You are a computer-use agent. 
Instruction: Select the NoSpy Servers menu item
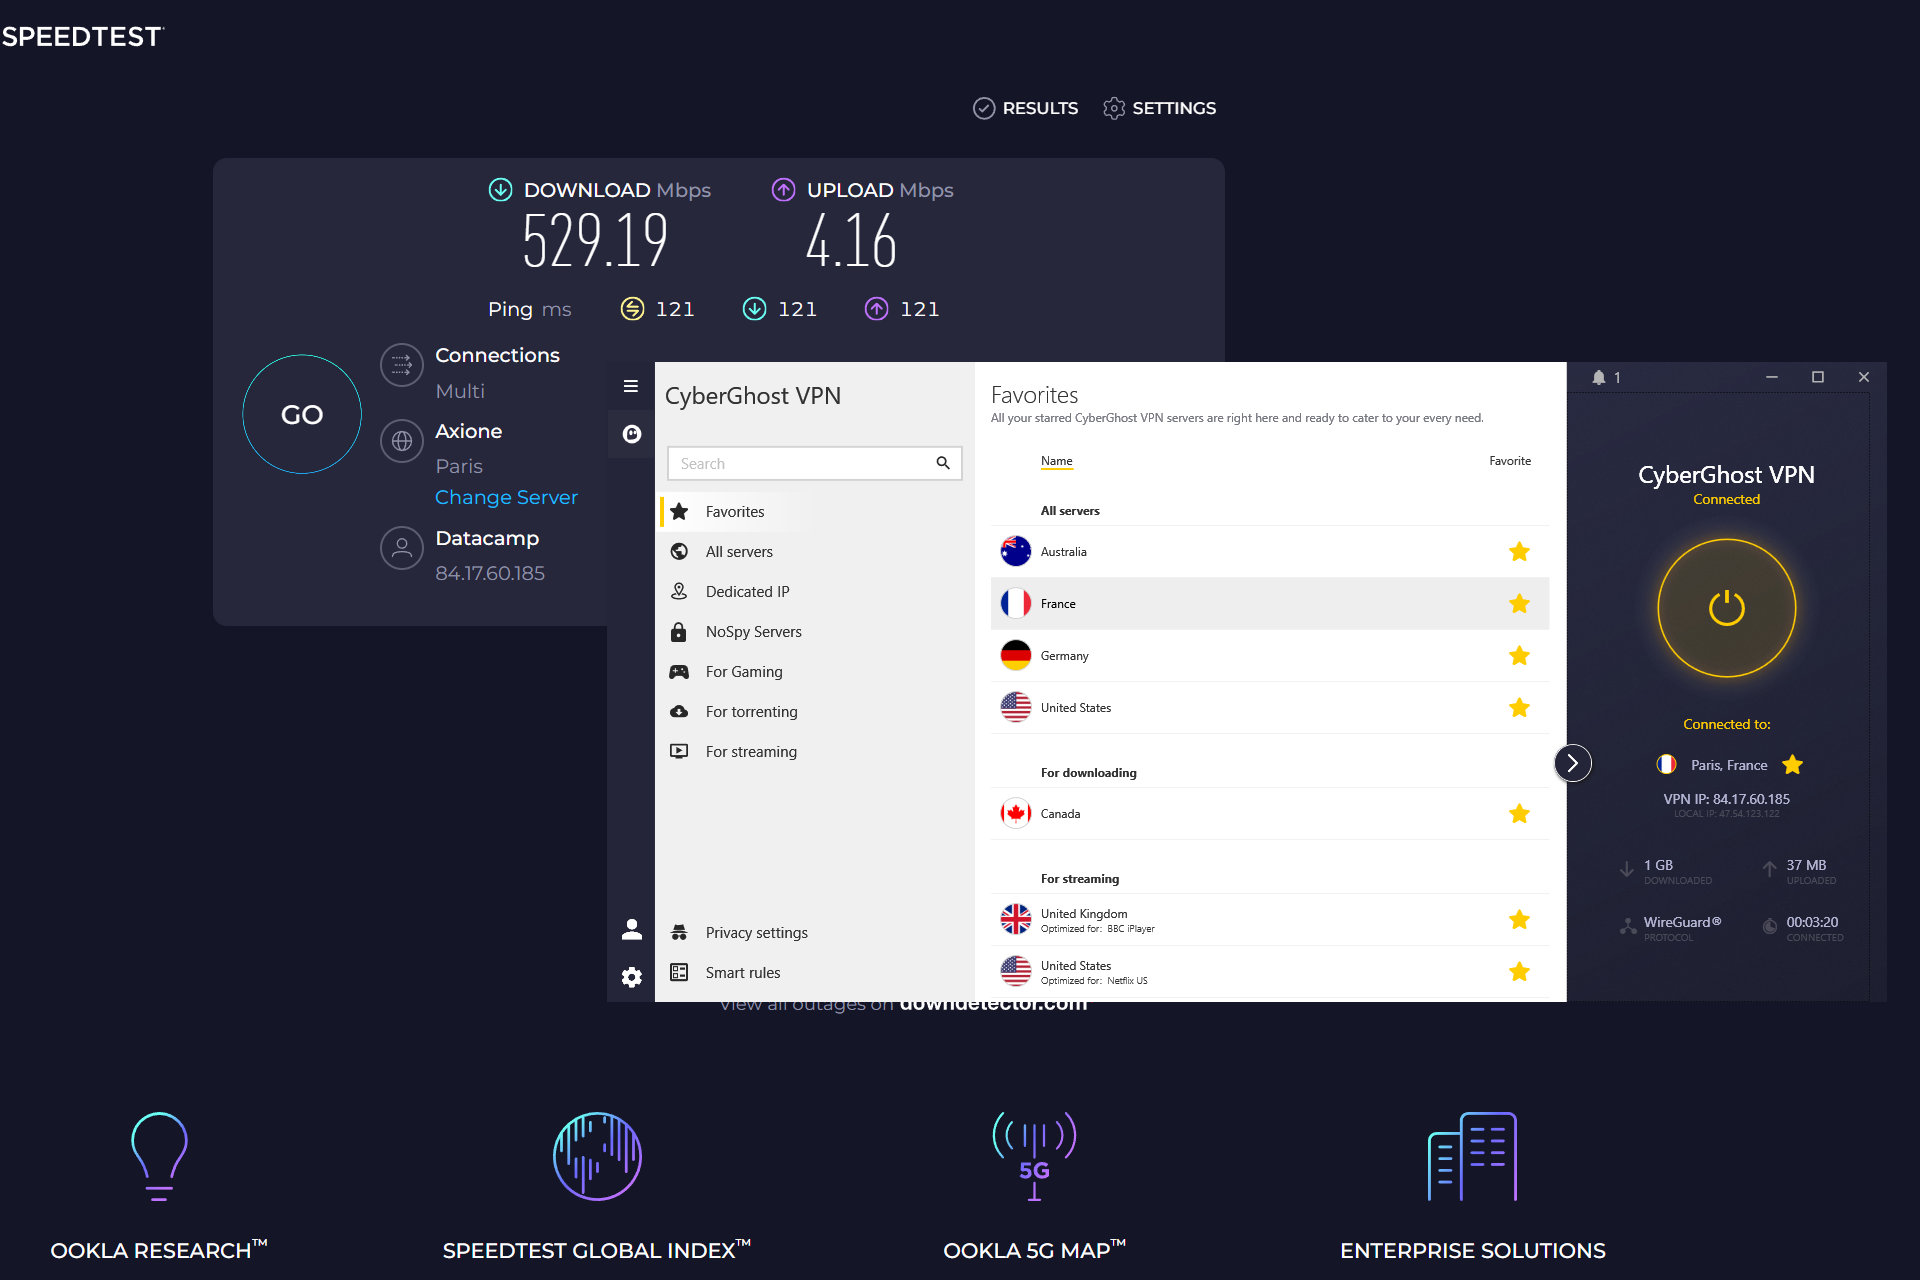pos(753,630)
